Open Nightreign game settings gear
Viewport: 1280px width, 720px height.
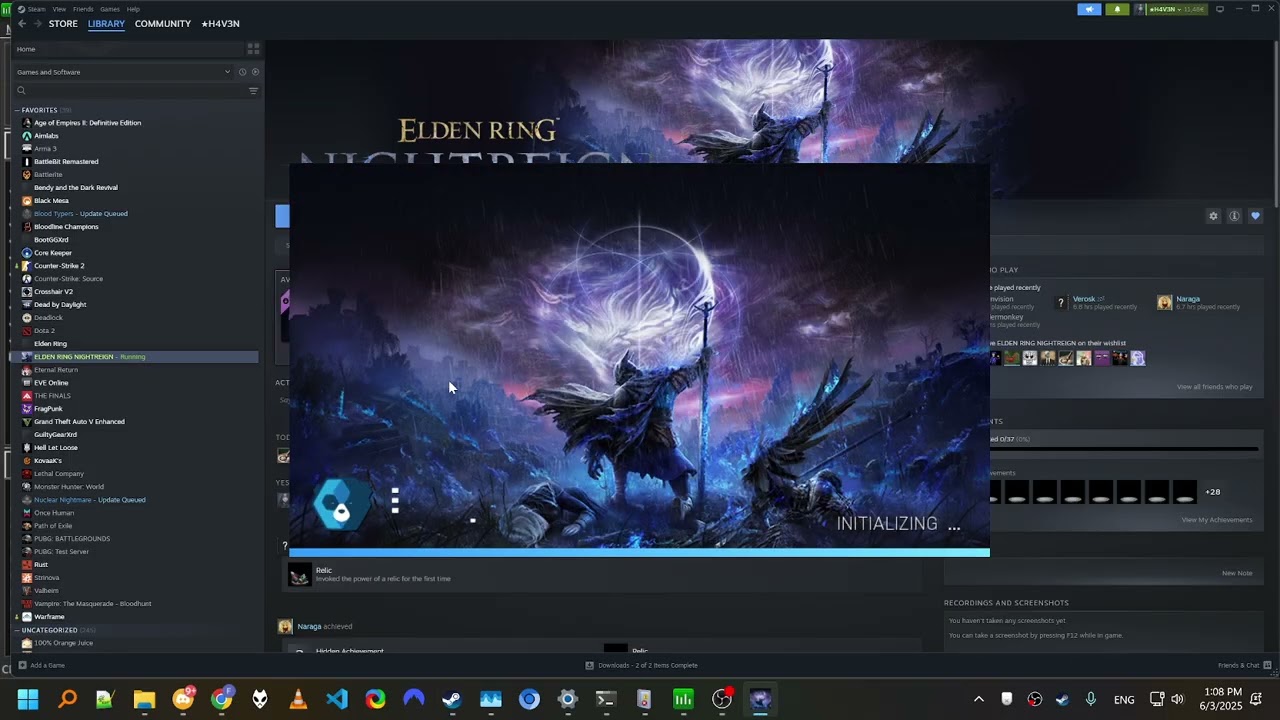[1213, 216]
